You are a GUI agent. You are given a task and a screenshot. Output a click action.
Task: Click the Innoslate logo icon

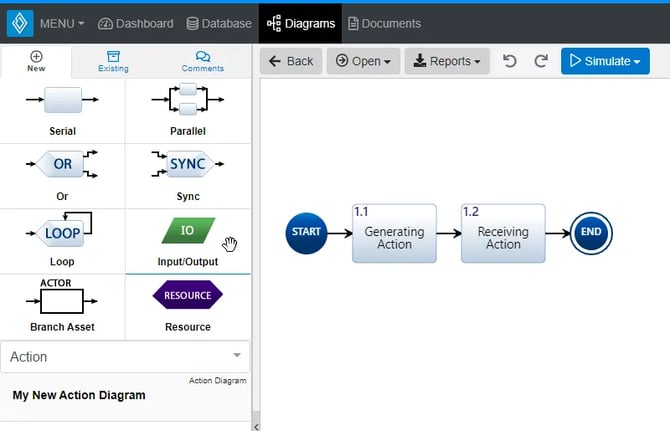[x=20, y=23]
